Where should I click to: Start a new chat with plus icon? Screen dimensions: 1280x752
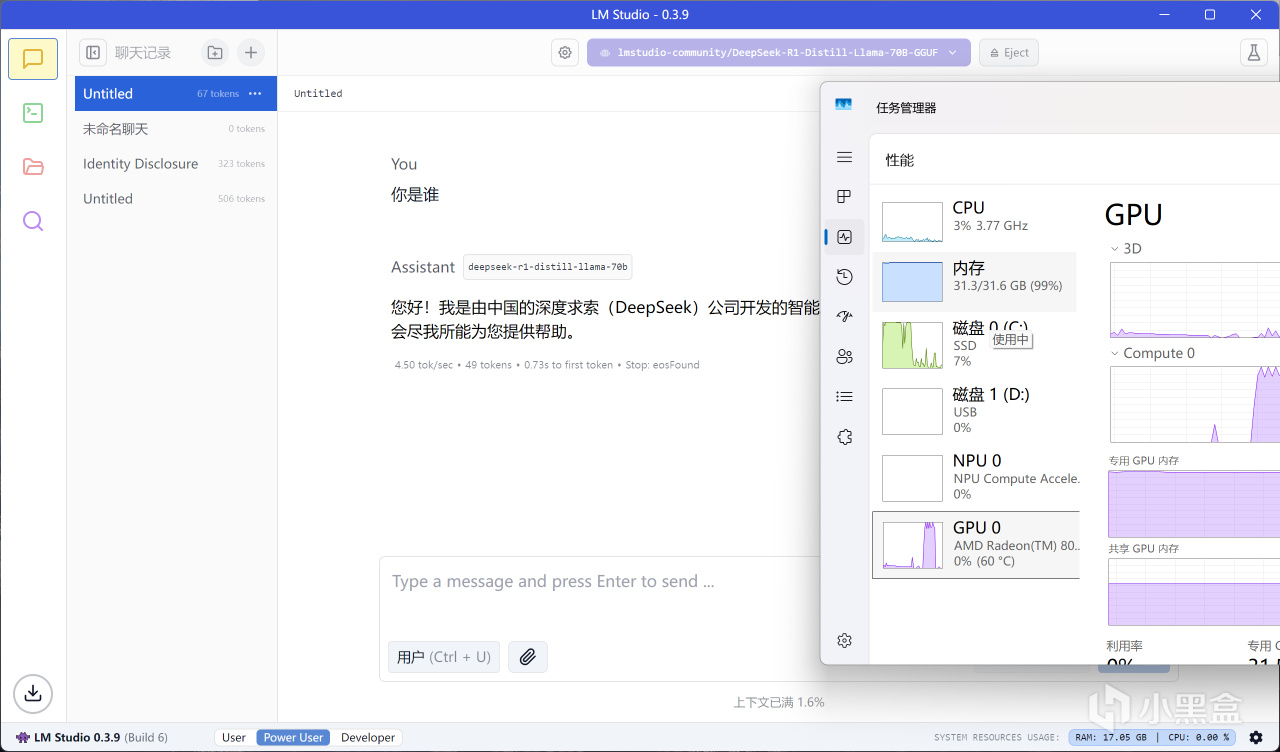[x=251, y=53]
